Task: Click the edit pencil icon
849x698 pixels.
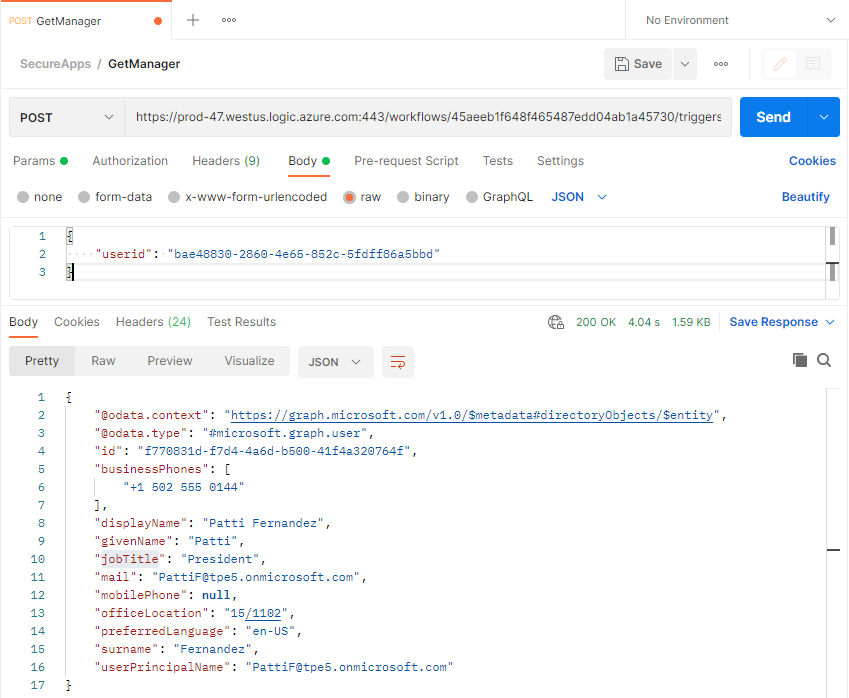Action: tap(779, 64)
